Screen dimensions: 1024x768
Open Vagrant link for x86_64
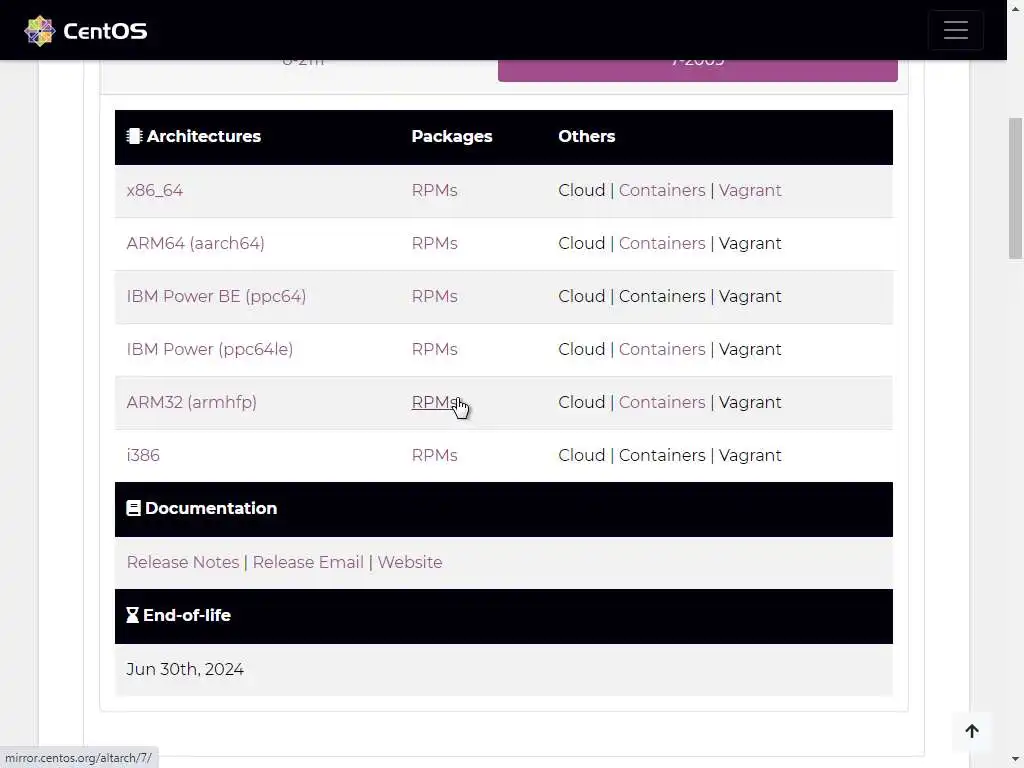(750, 190)
